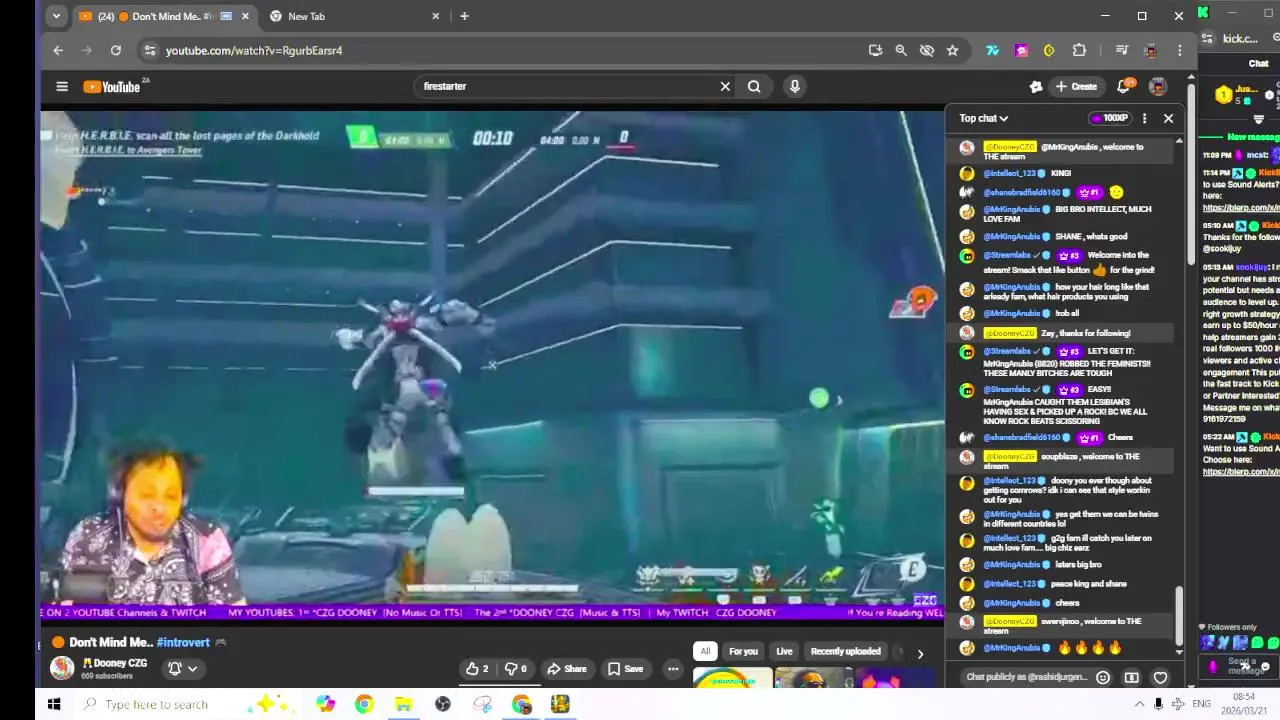Image resolution: width=1280 pixels, height=720 pixels.
Task: Open Super Chat purchase icon
Action: (x=1131, y=677)
